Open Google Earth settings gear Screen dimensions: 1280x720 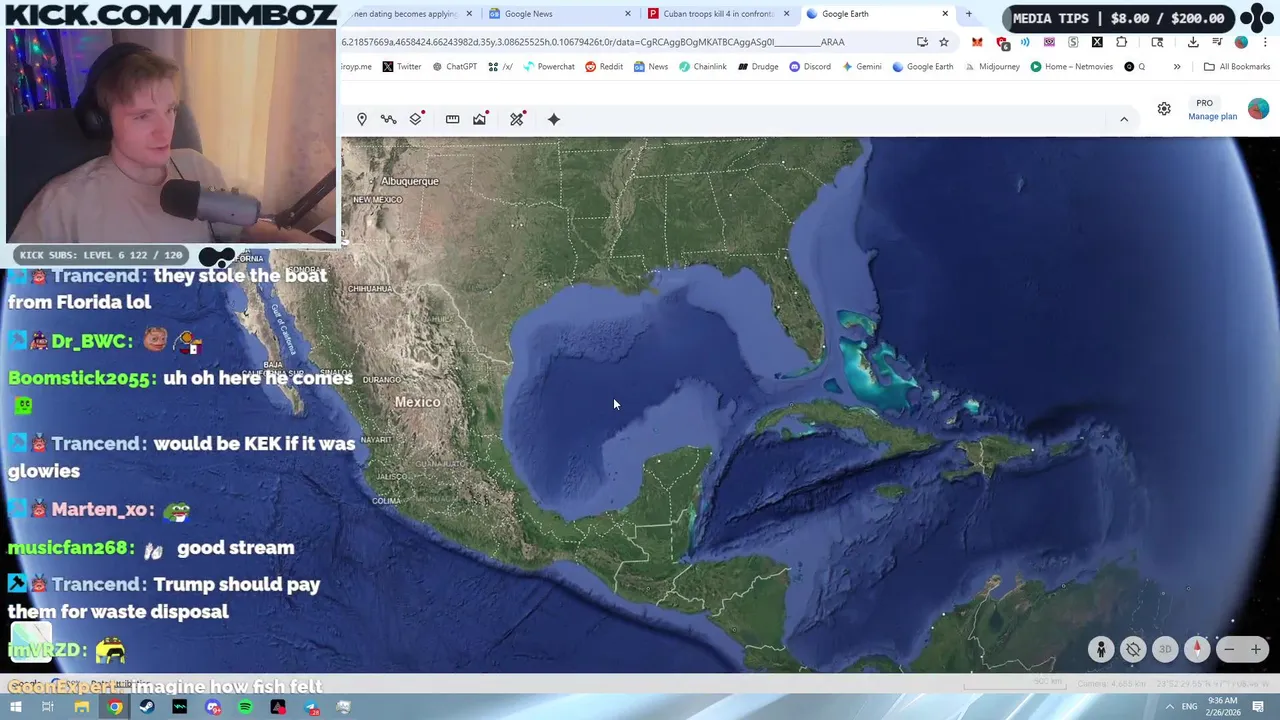[x=1164, y=109]
